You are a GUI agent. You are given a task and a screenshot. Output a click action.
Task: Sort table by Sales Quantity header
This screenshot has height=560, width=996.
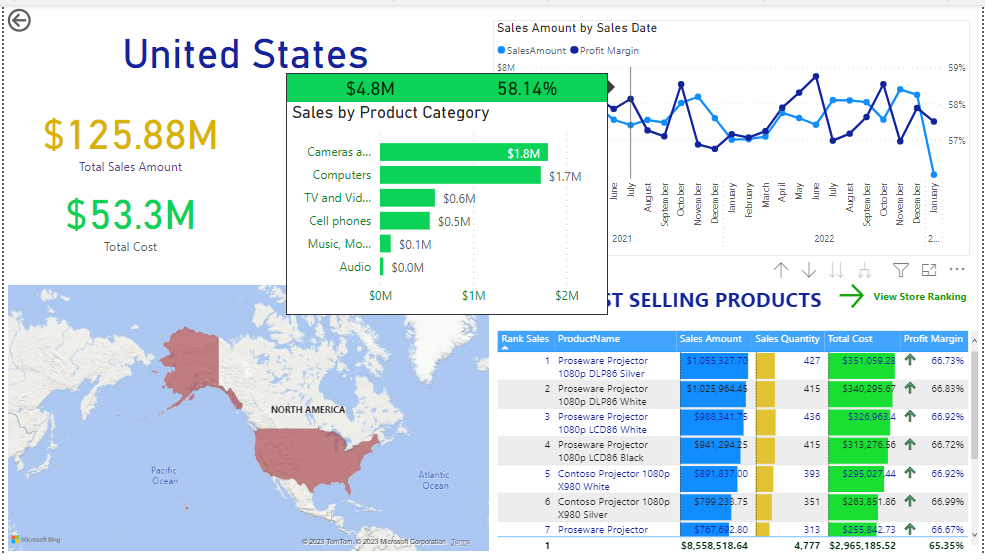(787, 339)
